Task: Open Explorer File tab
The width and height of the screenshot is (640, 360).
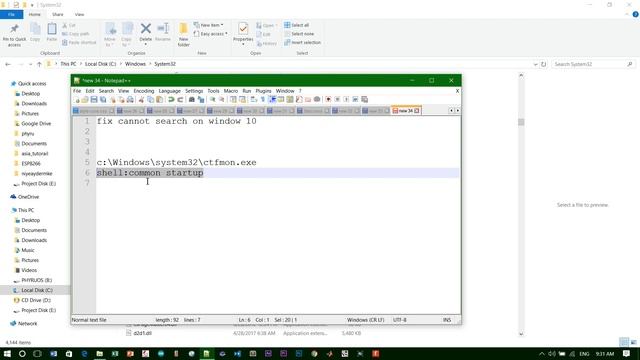Action: pyautogui.click(x=11, y=14)
